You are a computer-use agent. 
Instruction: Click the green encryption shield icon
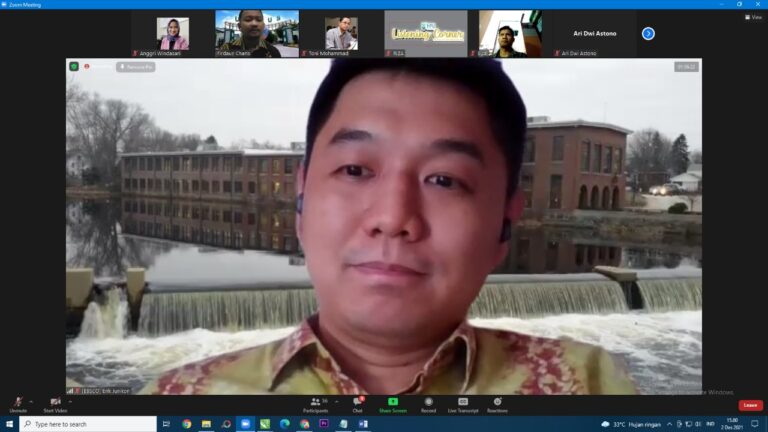[x=74, y=66]
